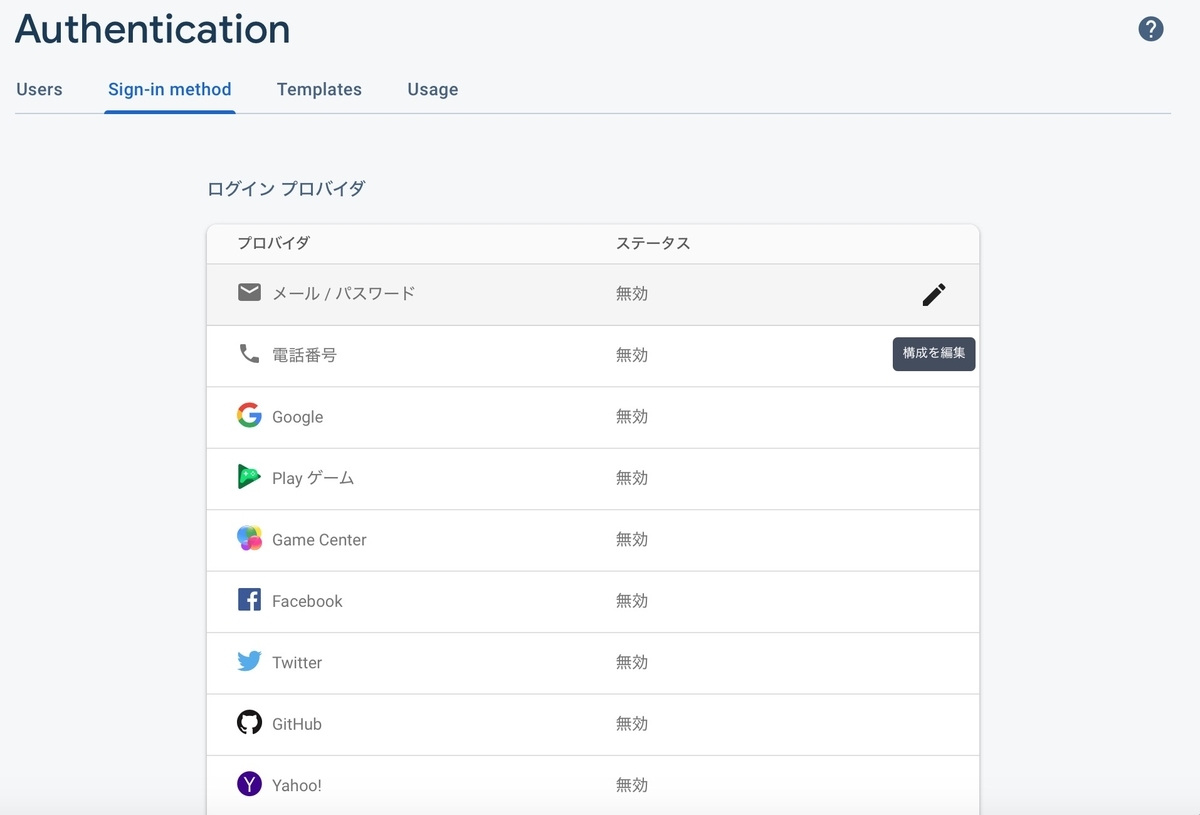Click the 無効 status in Twitter row
The image size is (1200, 815).
click(x=632, y=662)
